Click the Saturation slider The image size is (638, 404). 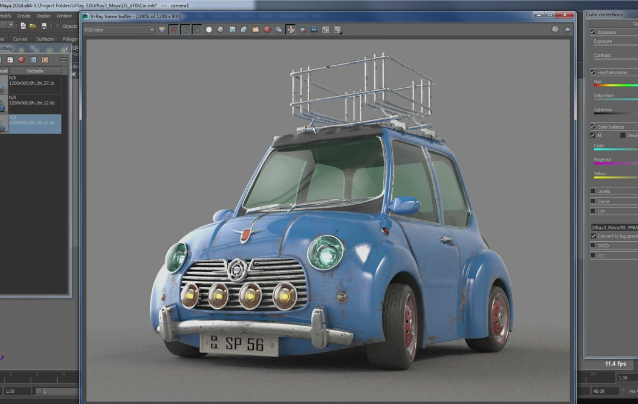click(616, 99)
